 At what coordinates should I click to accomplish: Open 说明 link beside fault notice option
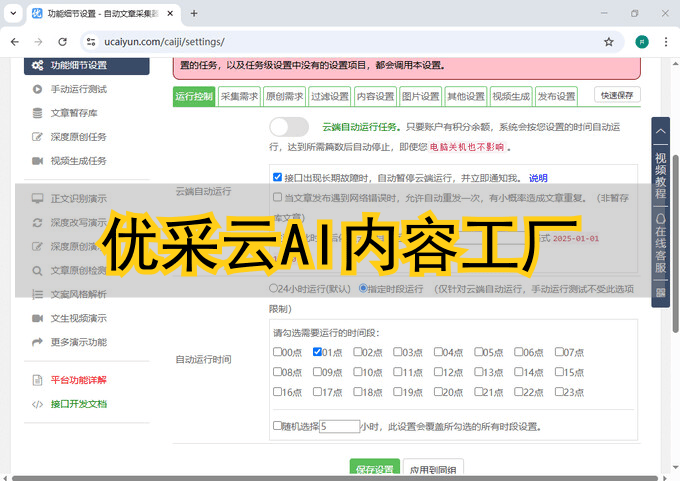(x=538, y=178)
